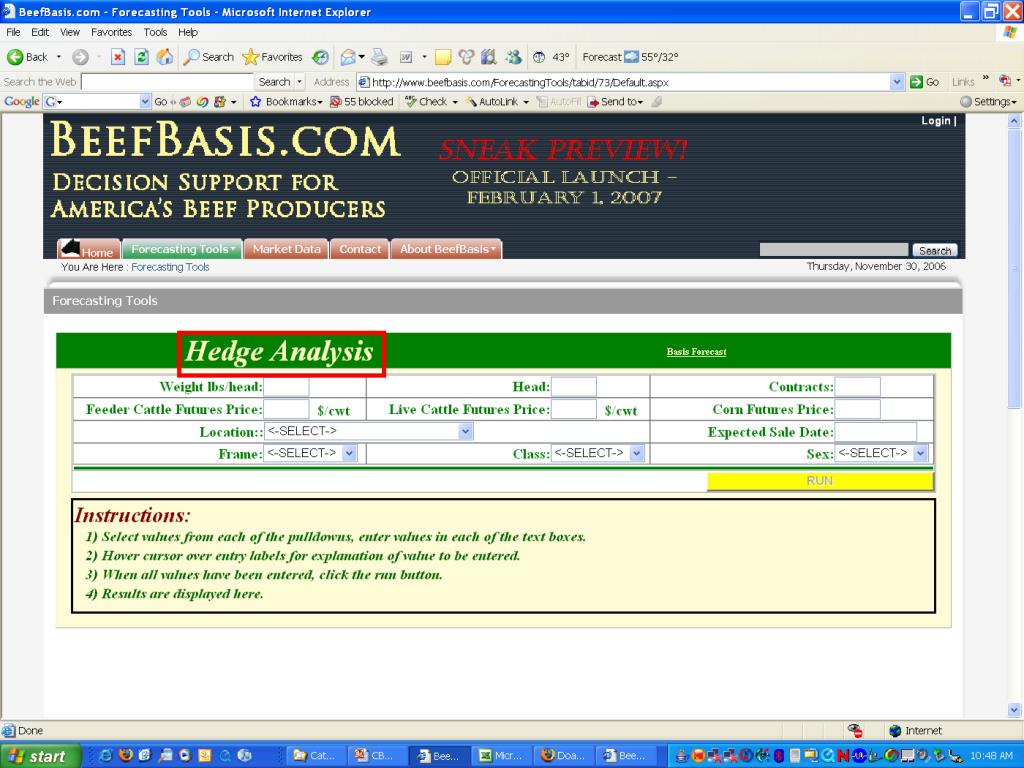Click the yellow Discuss note icon

443,57
